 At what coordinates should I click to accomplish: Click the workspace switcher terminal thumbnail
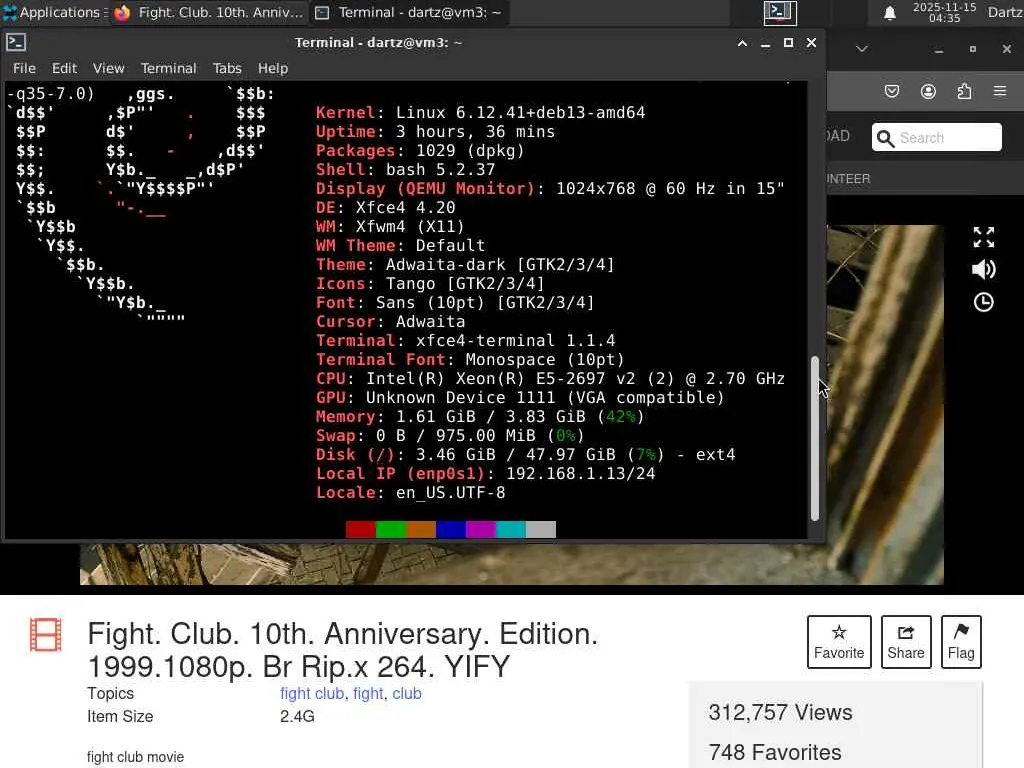coord(780,12)
